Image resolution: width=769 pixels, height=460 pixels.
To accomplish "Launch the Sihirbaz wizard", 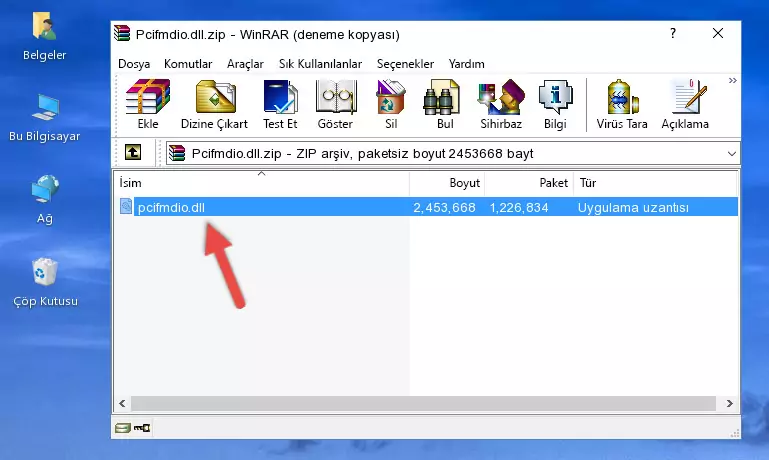I will [x=501, y=104].
